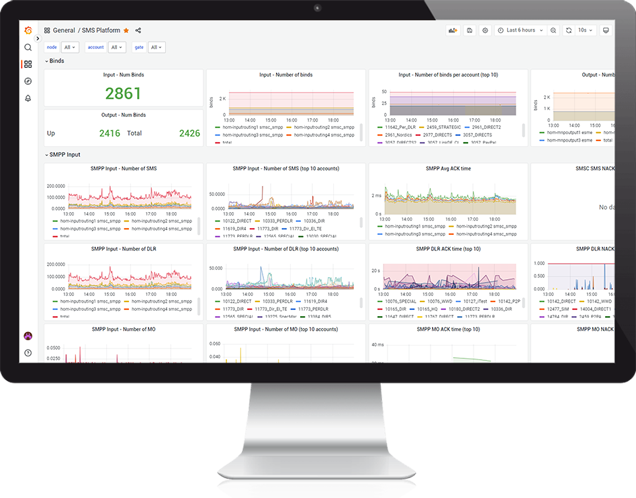The width and height of the screenshot is (636, 498).
Task: Click the Add panel icon
Action: (x=453, y=30)
